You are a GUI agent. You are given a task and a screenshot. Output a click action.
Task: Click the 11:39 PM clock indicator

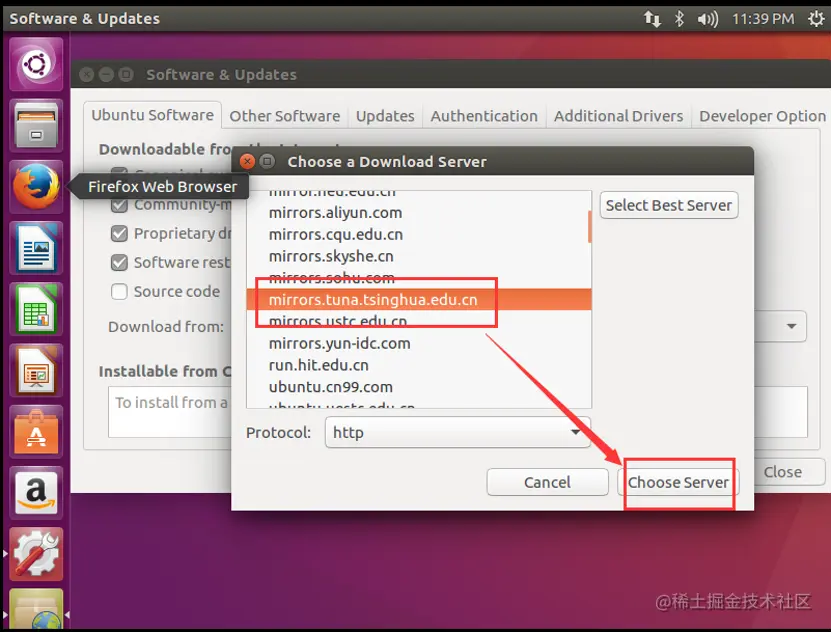(x=763, y=19)
